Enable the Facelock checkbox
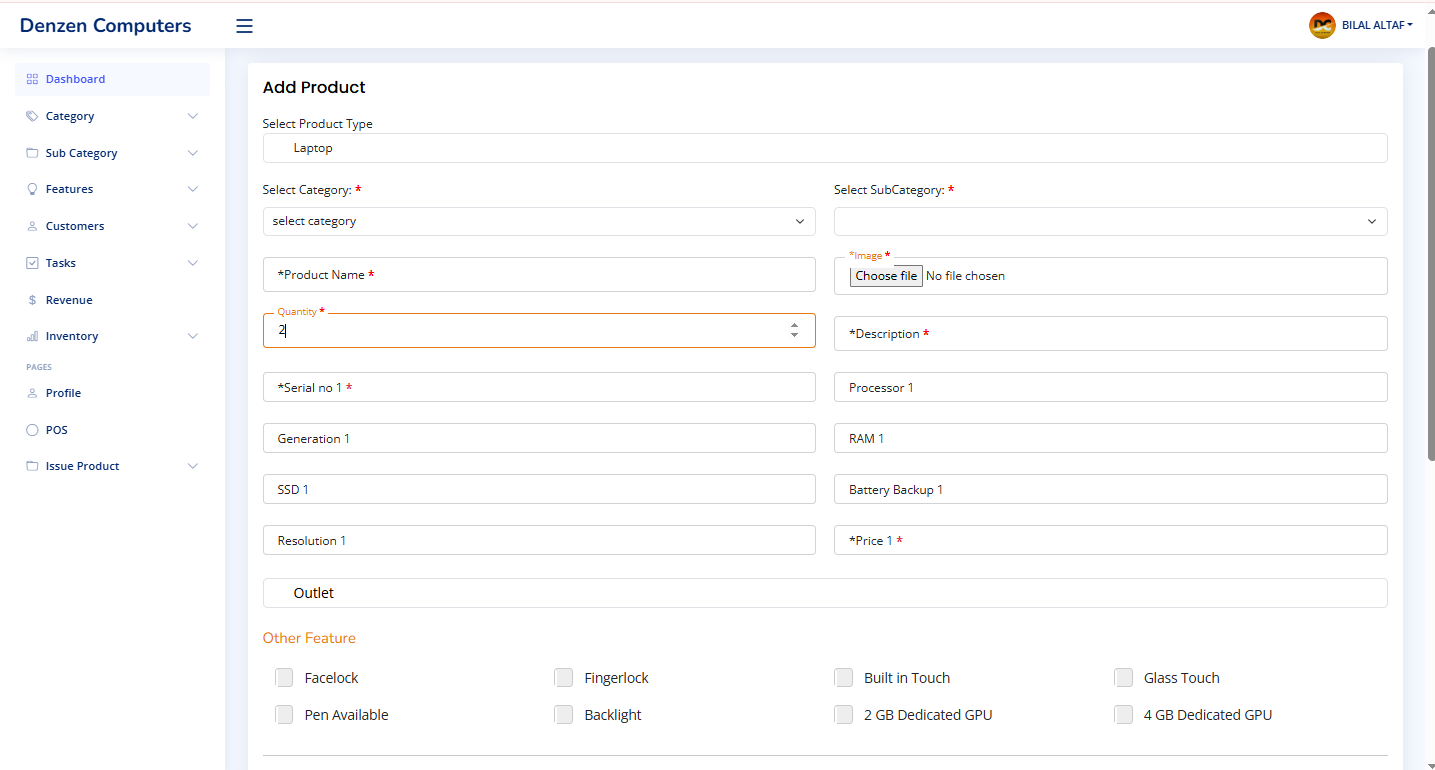 284,677
